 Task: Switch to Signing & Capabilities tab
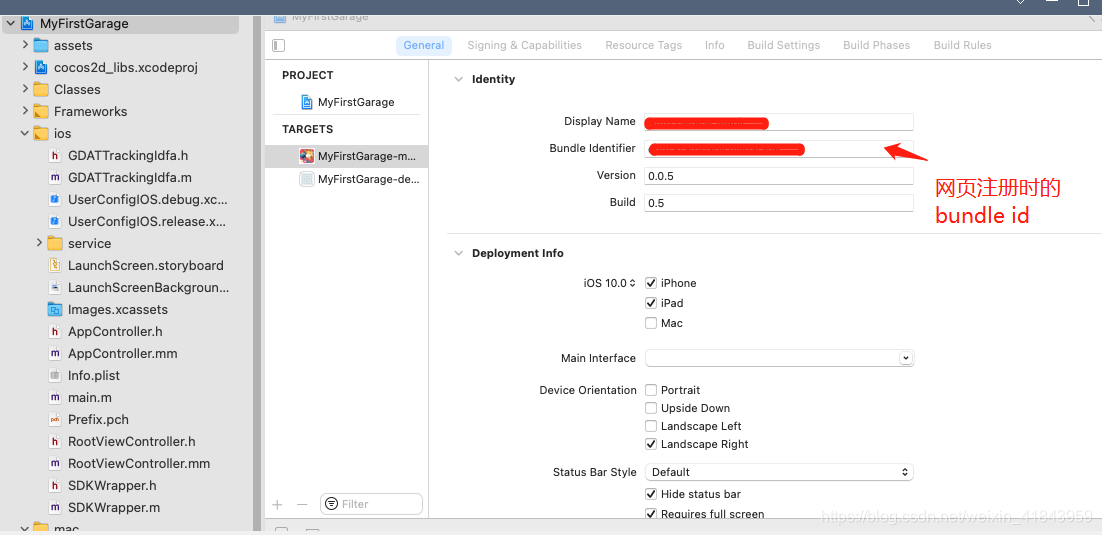(x=524, y=45)
